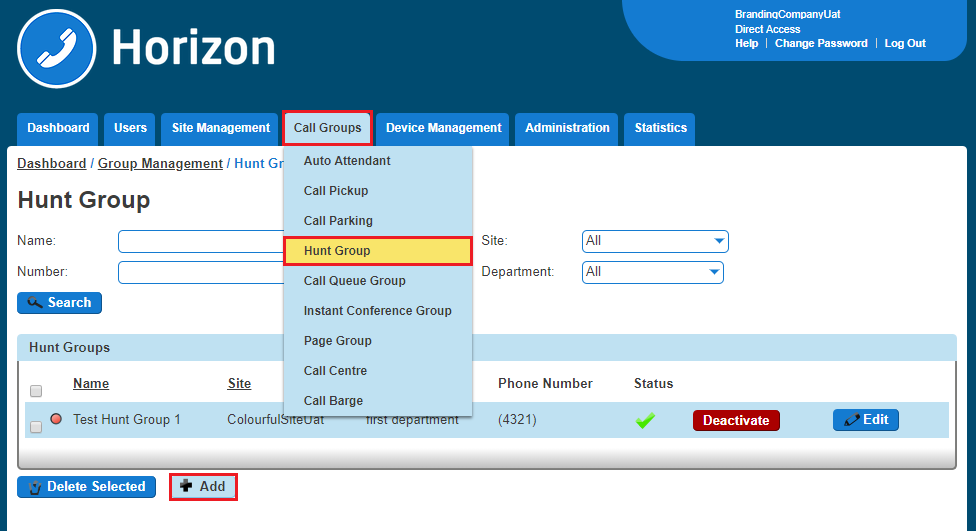Click the BrandingCompanyUat account text
The image size is (976, 531).
787,14
